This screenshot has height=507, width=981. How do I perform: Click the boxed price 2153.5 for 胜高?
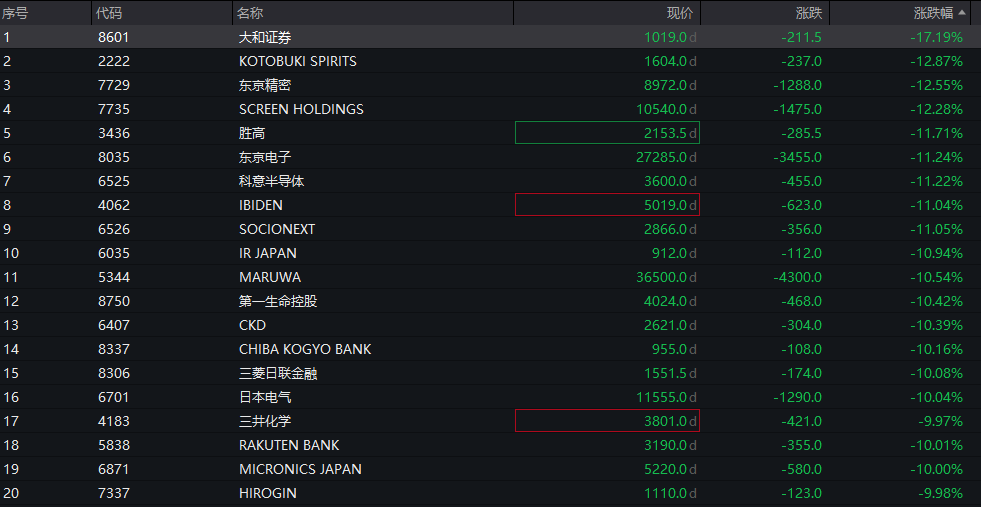pos(607,133)
